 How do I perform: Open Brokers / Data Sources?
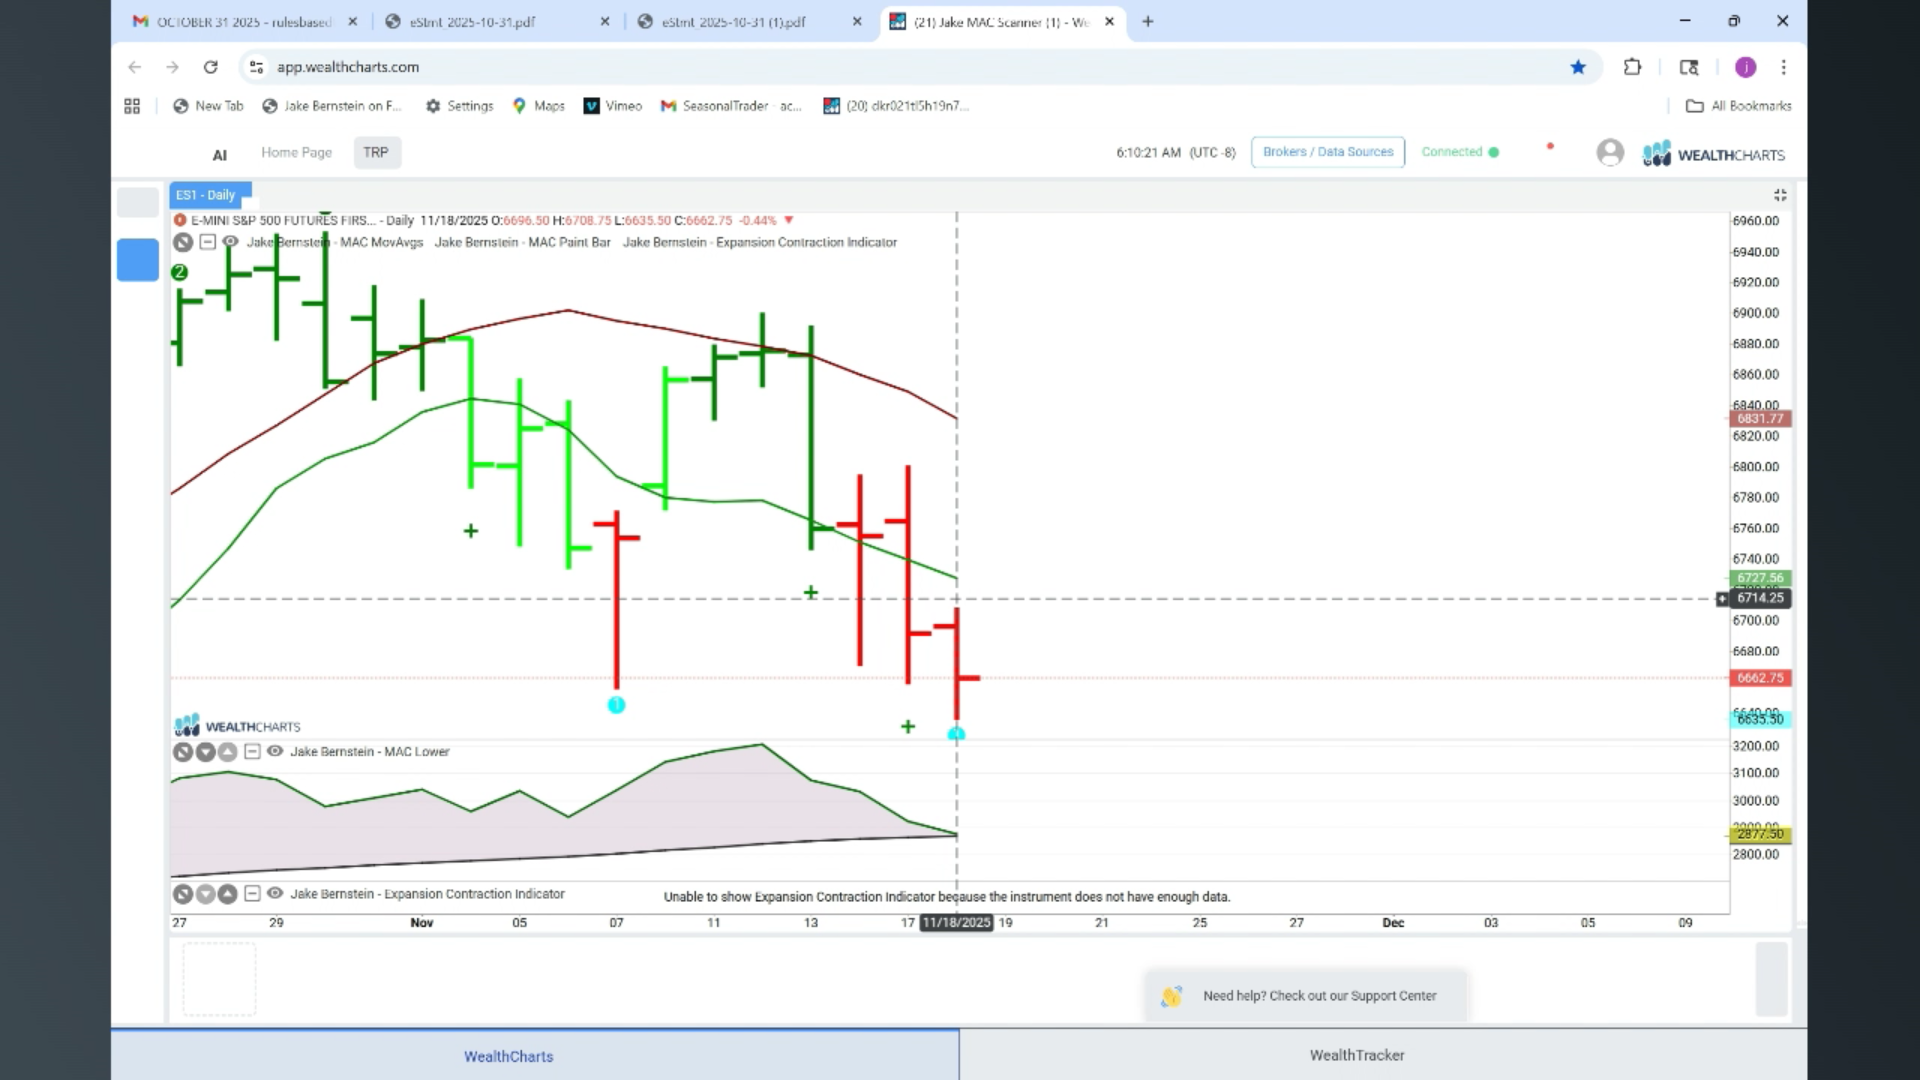coord(1328,152)
